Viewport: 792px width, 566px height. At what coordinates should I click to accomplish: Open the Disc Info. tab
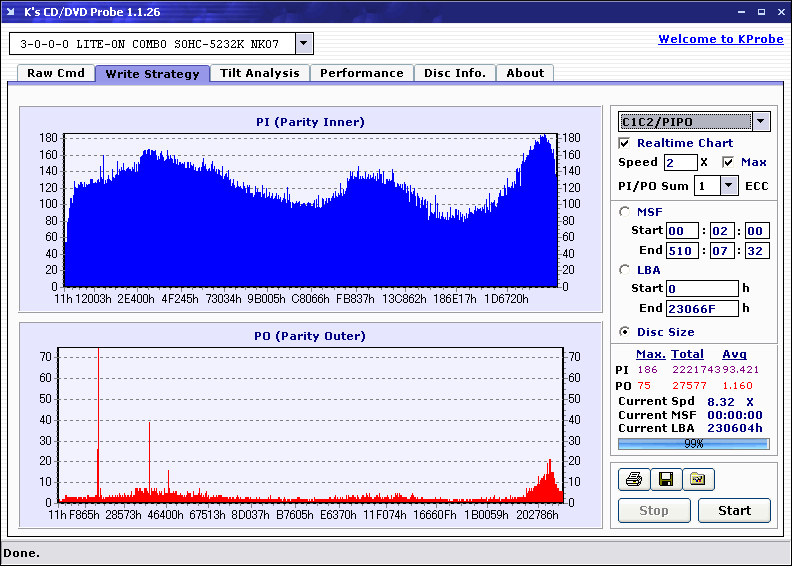point(454,73)
